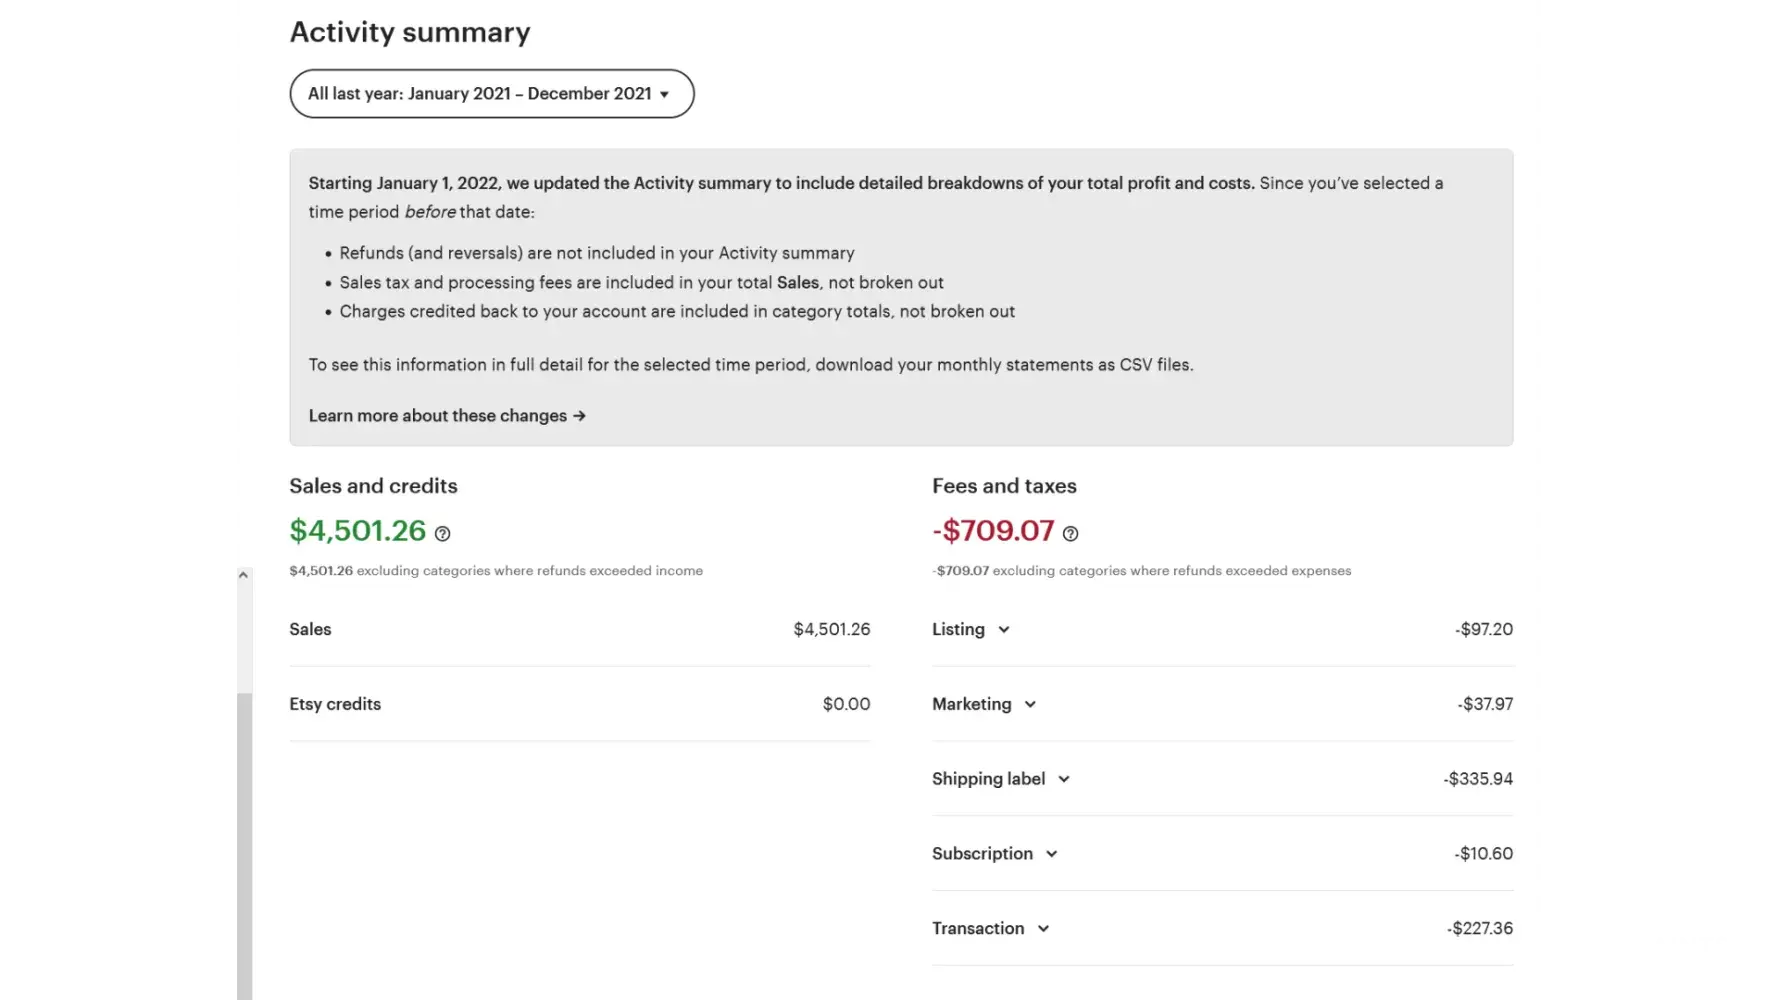Open the help icon beside $4,501.26 total
The width and height of the screenshot is (1778, 1000).
coord(442,534)
